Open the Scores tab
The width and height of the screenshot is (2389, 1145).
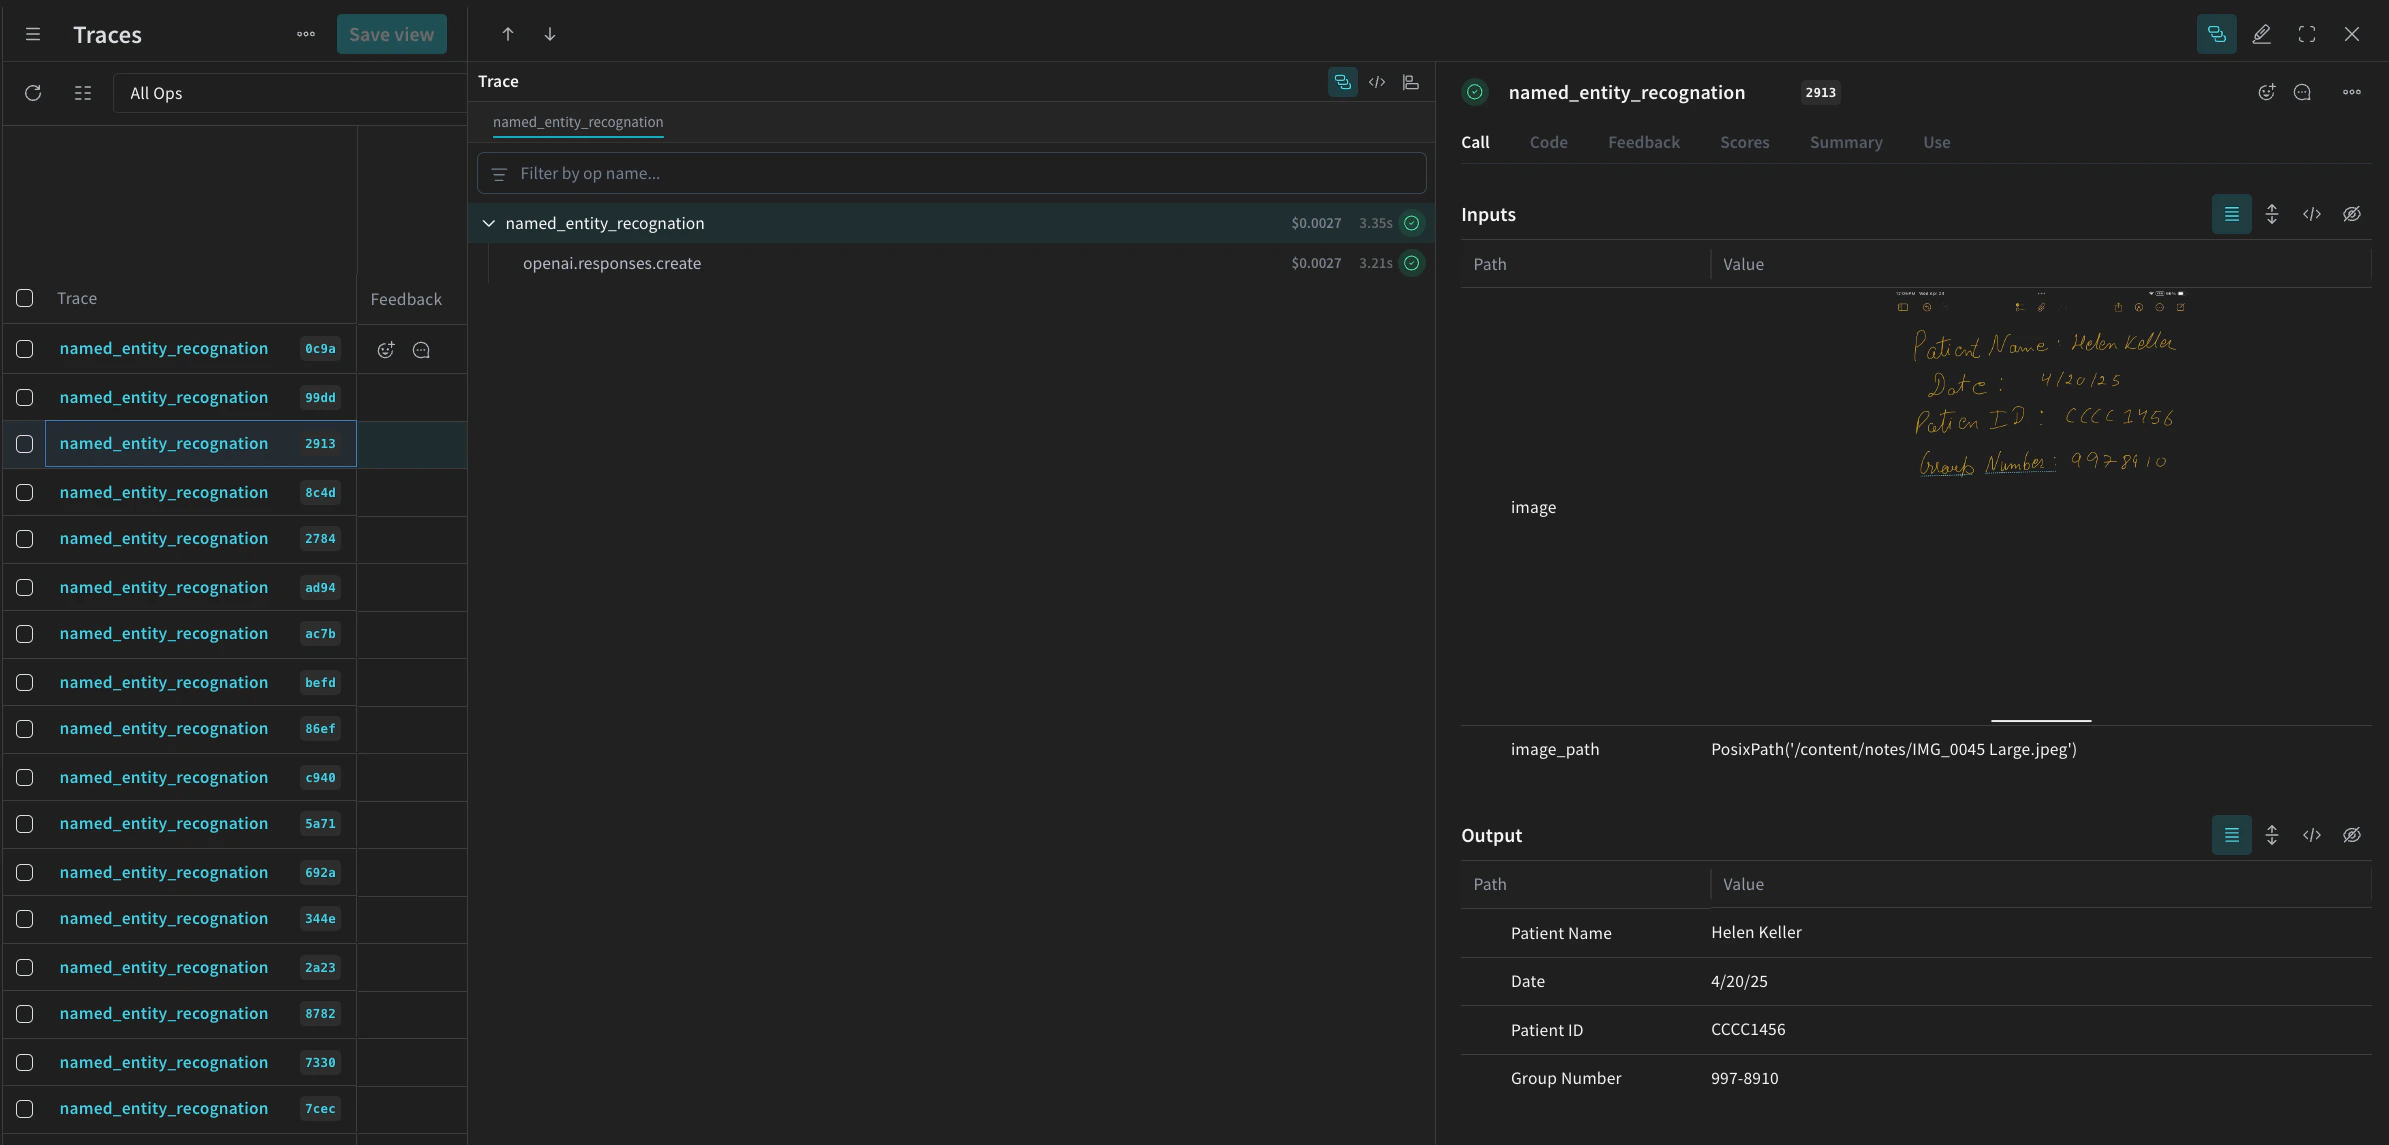pyautogui.click(x=1744, y=142)
